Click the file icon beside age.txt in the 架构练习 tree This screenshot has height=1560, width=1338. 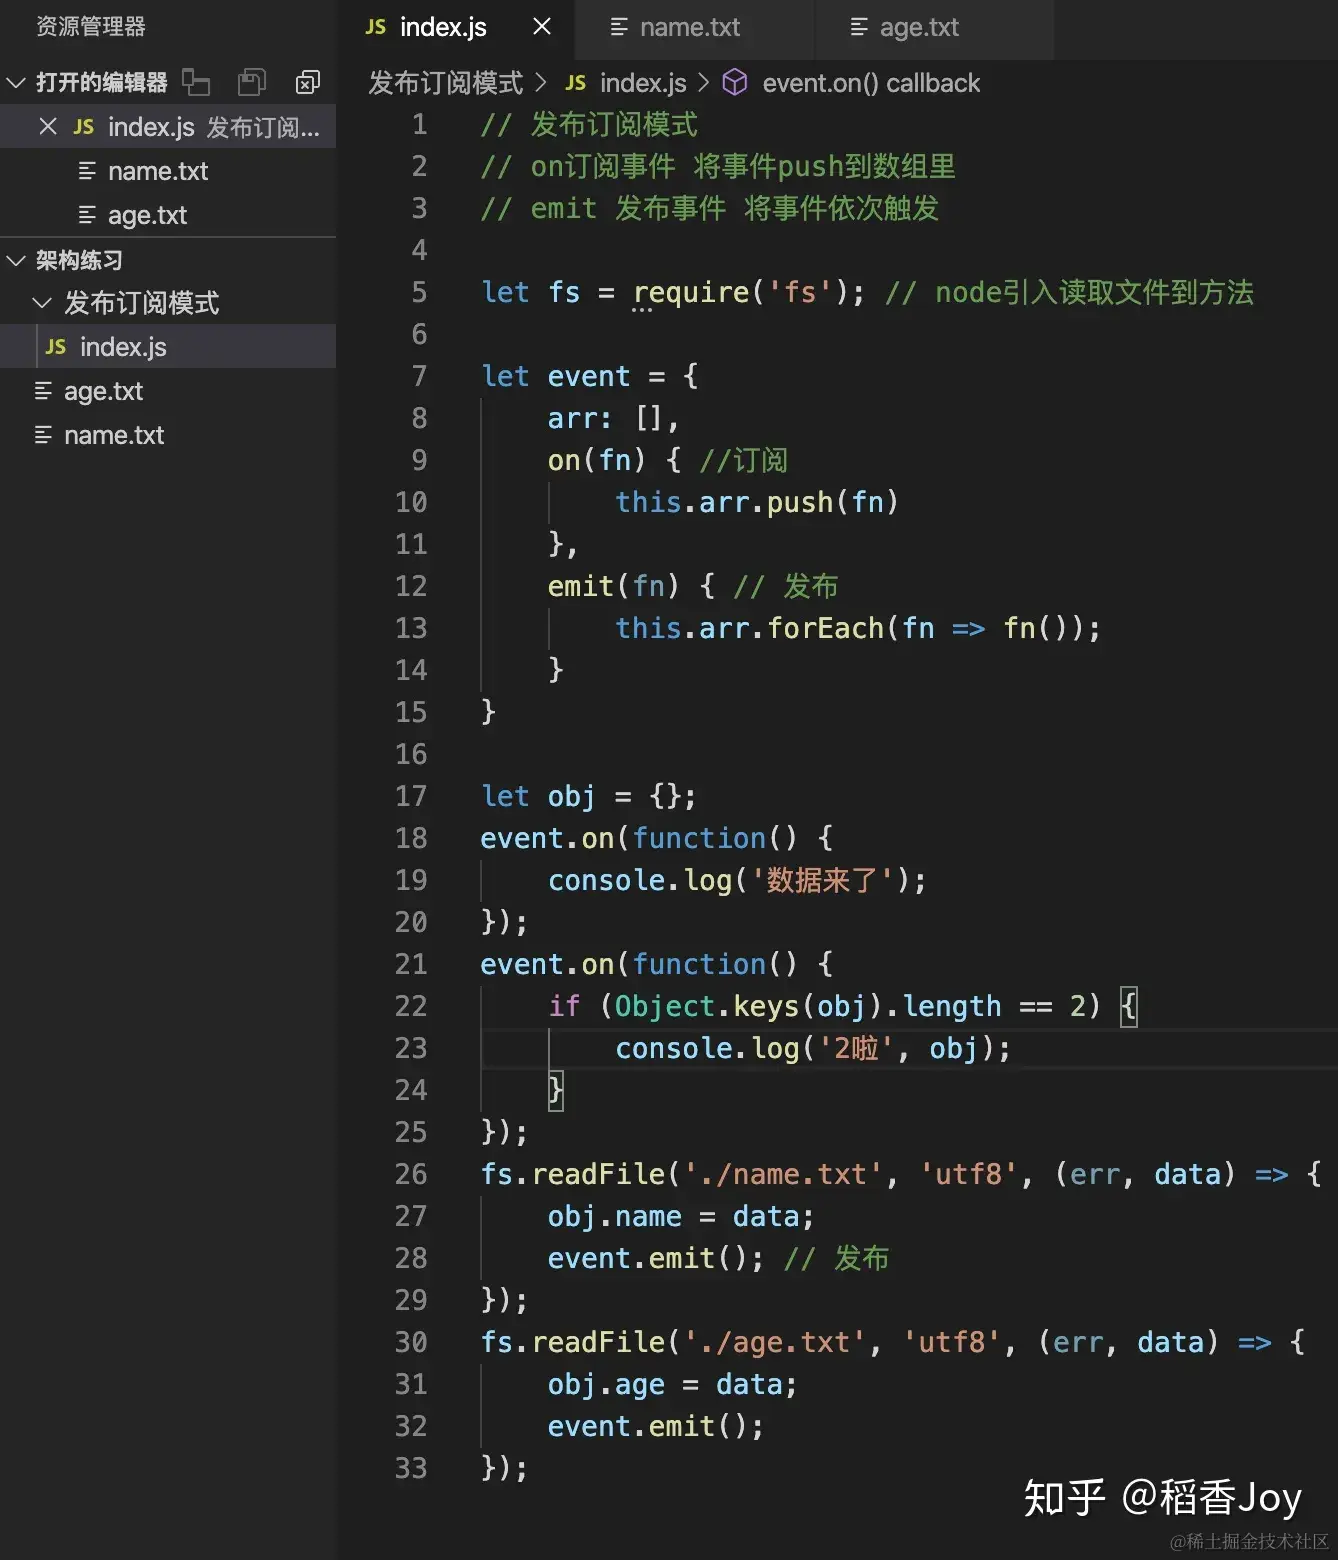[43, 391]
